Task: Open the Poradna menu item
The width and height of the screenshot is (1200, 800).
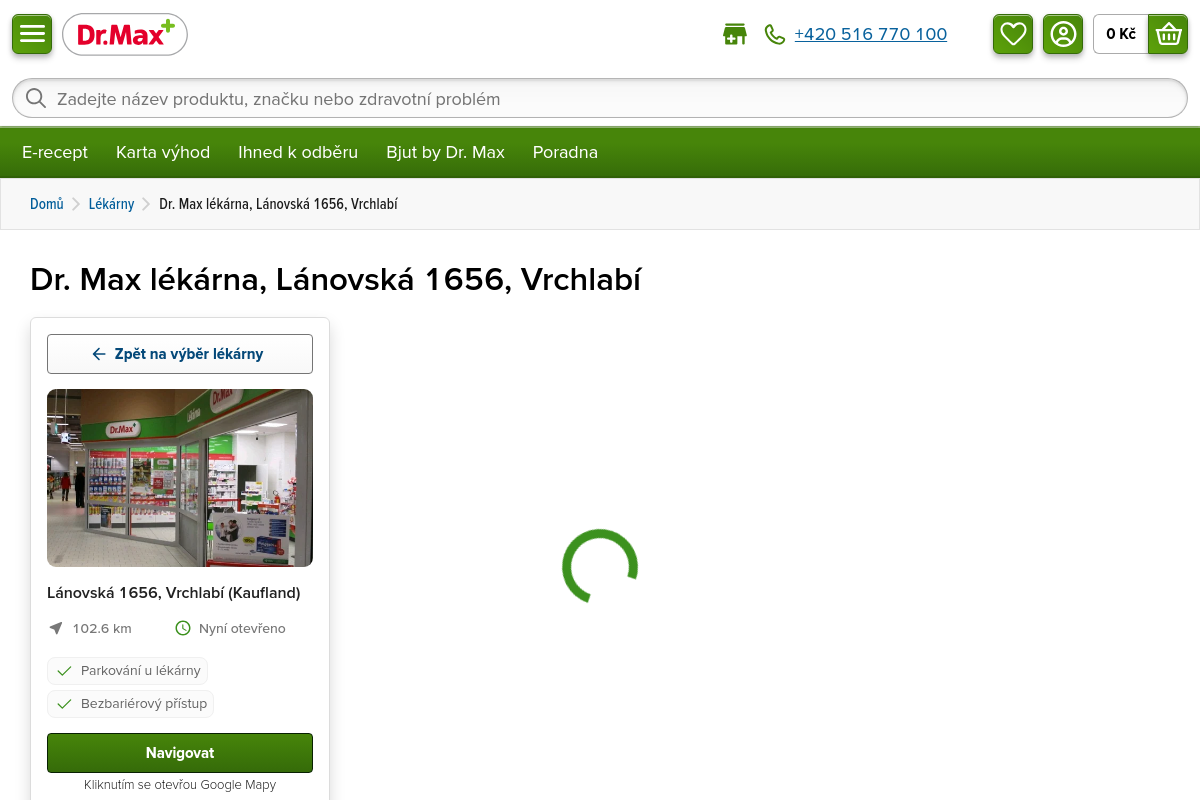Action: click(565, 152)
